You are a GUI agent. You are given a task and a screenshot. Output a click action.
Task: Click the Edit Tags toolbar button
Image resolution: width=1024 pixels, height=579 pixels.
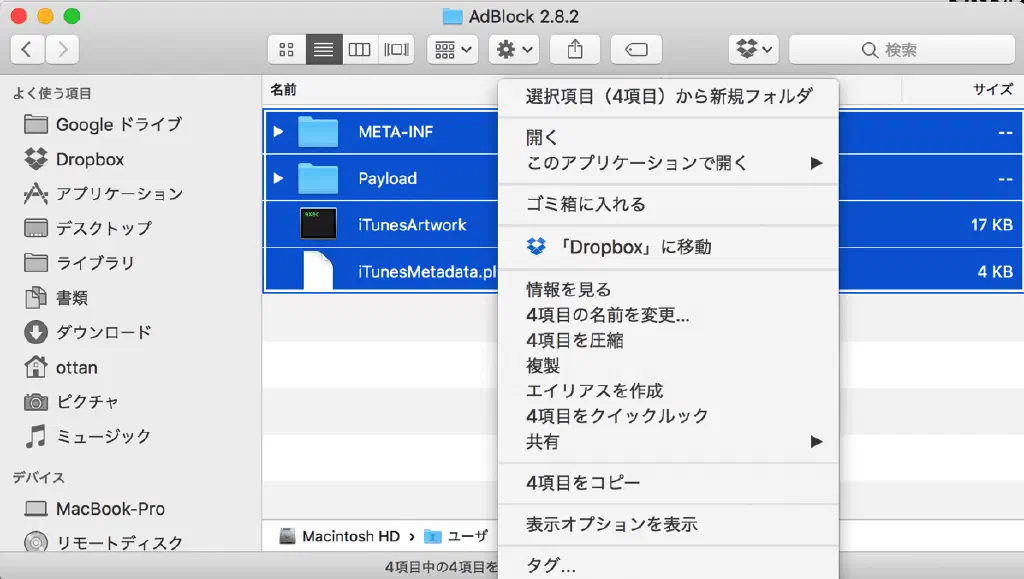(635, 49)
